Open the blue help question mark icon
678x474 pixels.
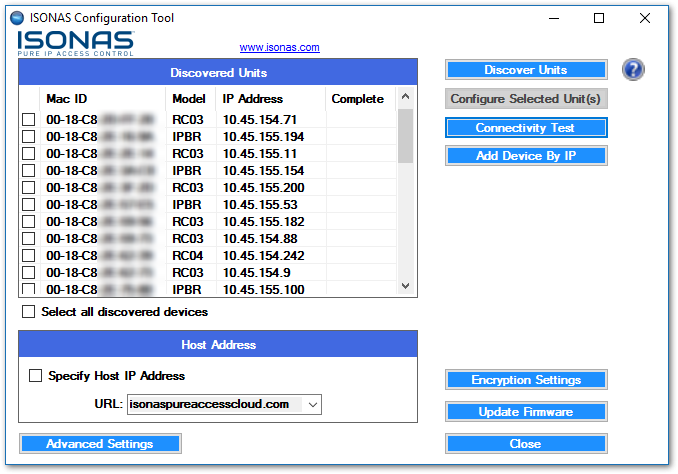[x=633, y=70]
